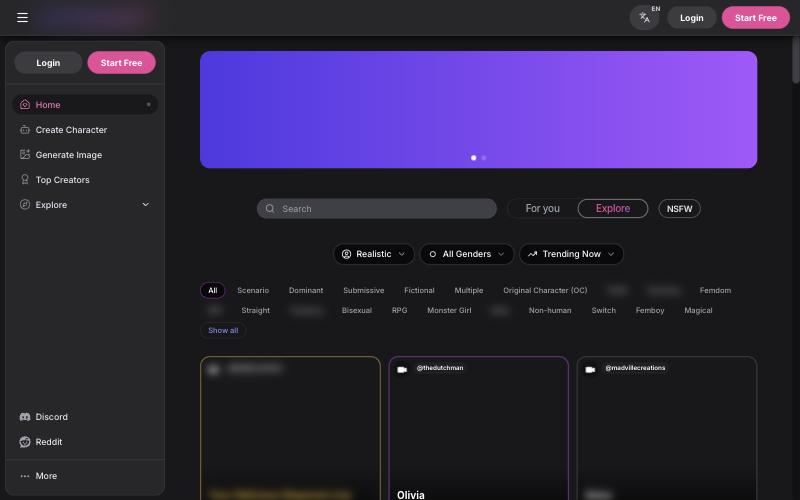
Task: Open the All Genders dropdown
Action: pos(467,254)
